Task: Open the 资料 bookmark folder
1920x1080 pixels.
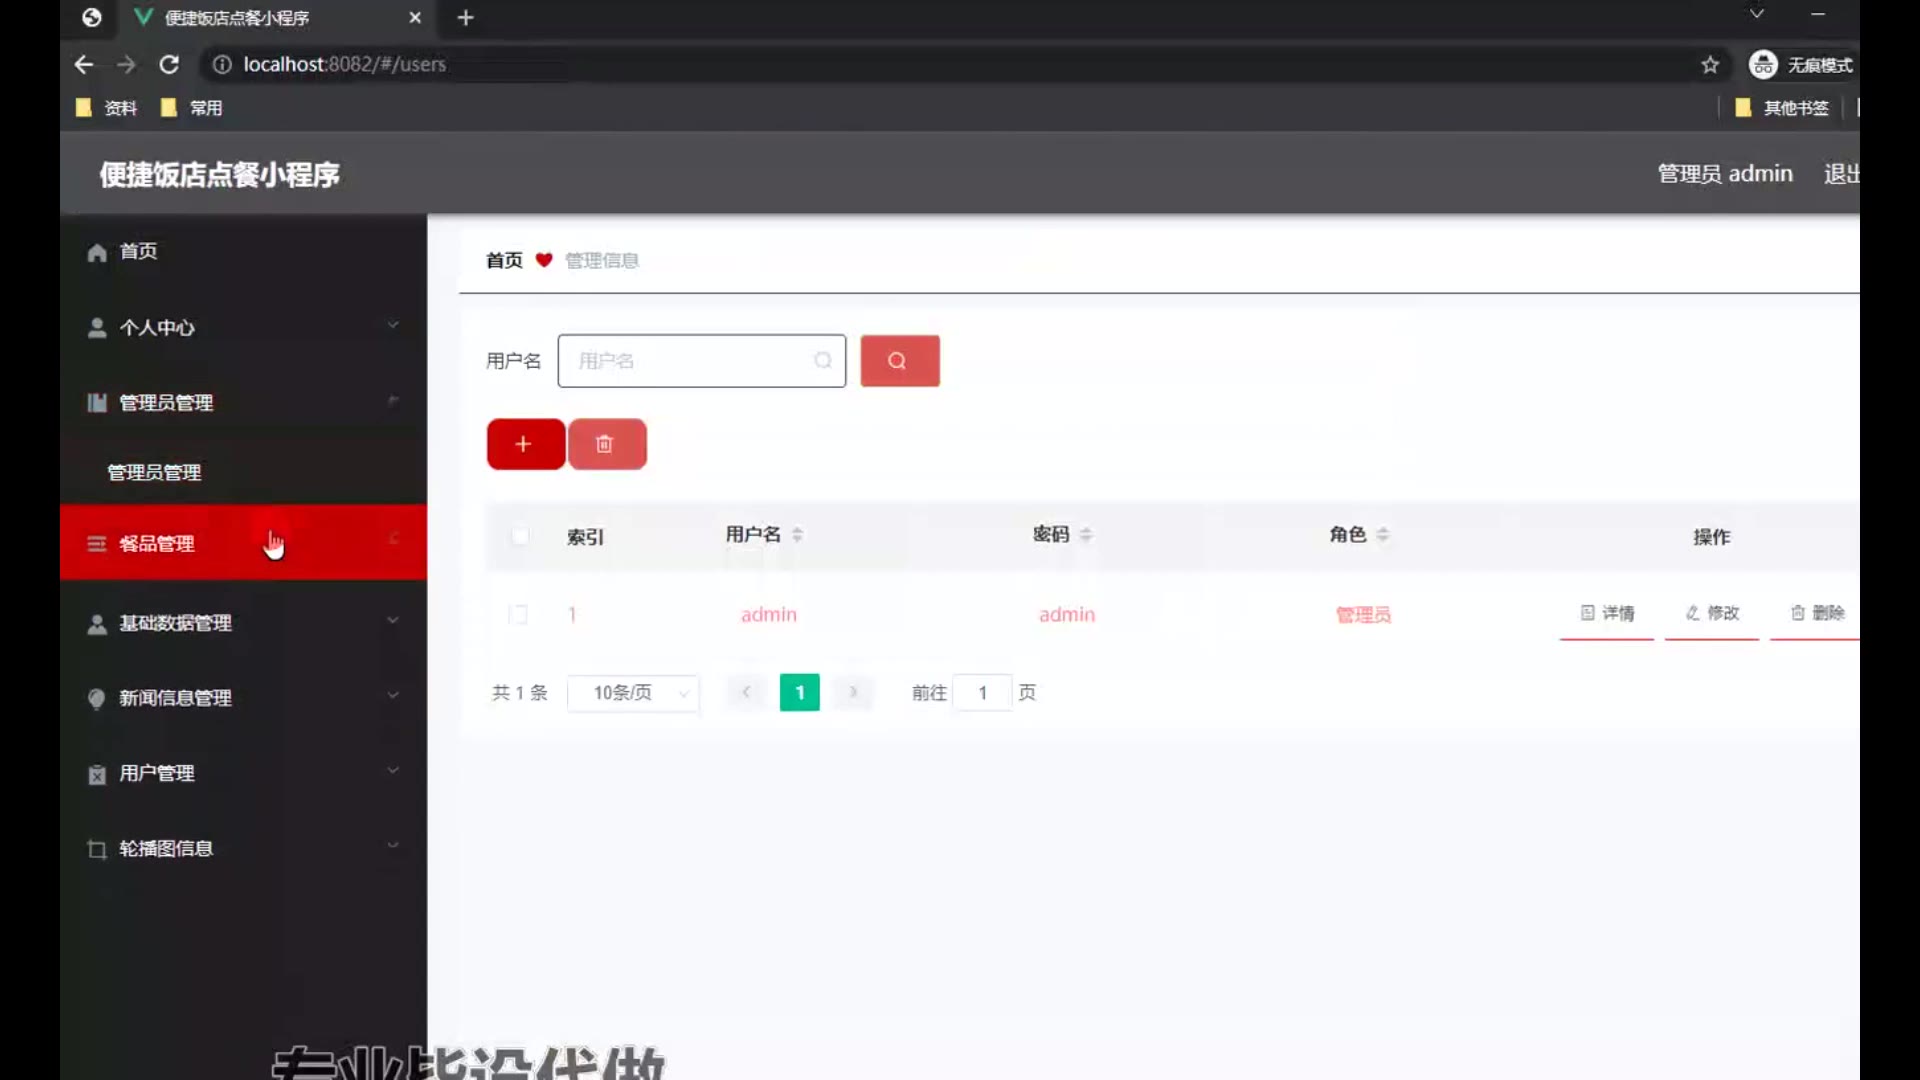Action: click(107, 107)
